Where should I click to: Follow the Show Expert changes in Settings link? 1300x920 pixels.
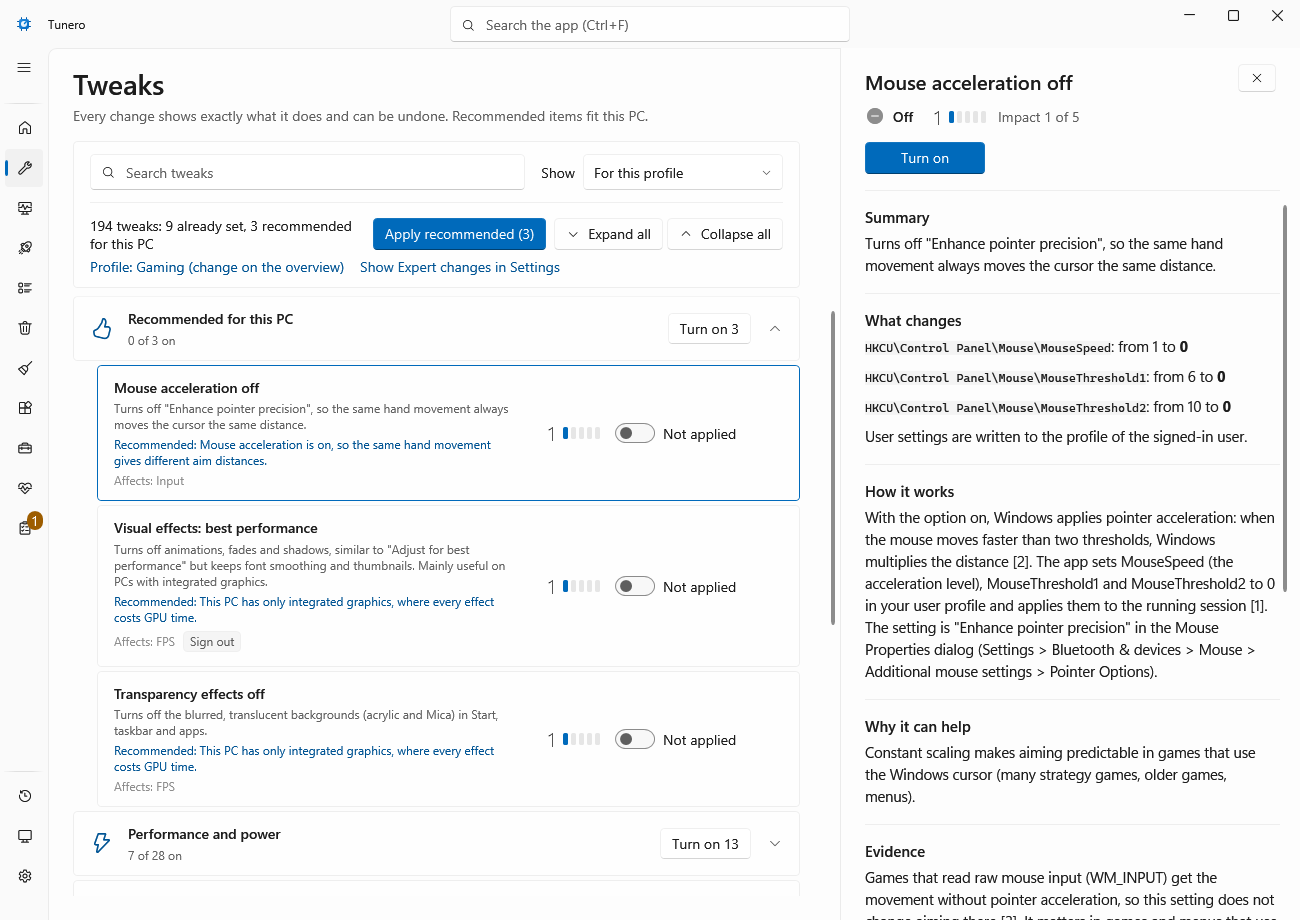tap(460, 267)
